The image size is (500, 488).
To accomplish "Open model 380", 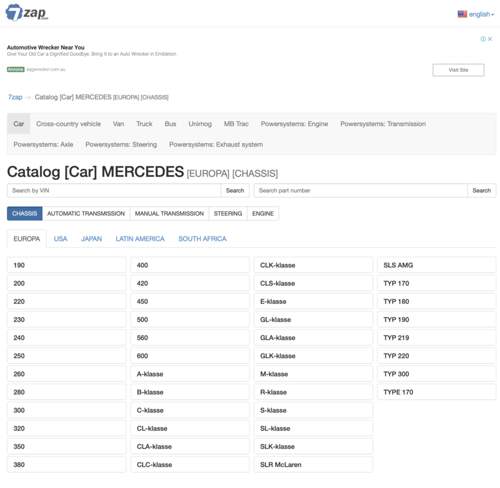I will 67,464.
